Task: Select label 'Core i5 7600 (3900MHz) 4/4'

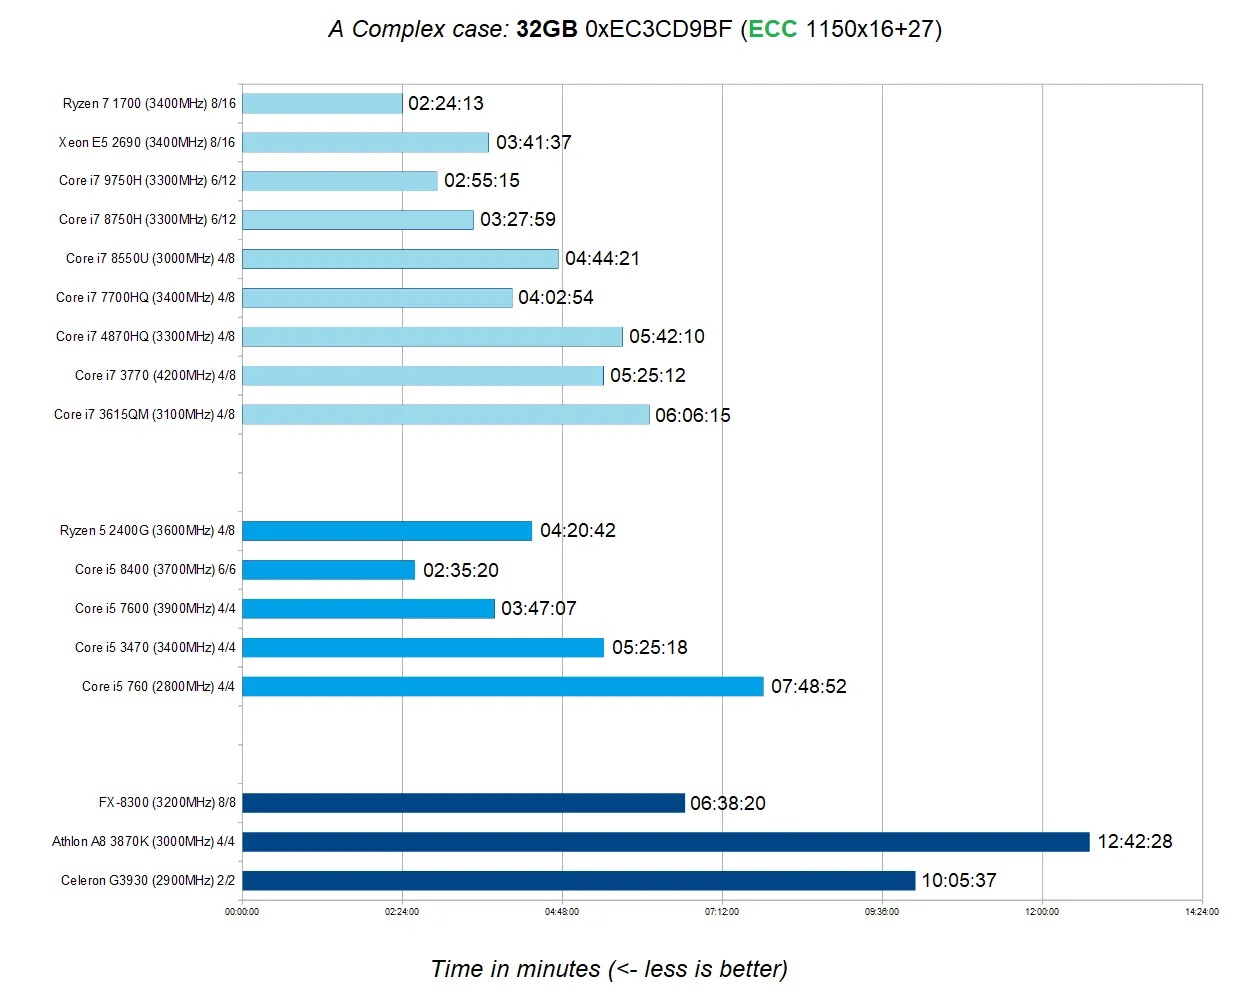Action: (155, 609)
